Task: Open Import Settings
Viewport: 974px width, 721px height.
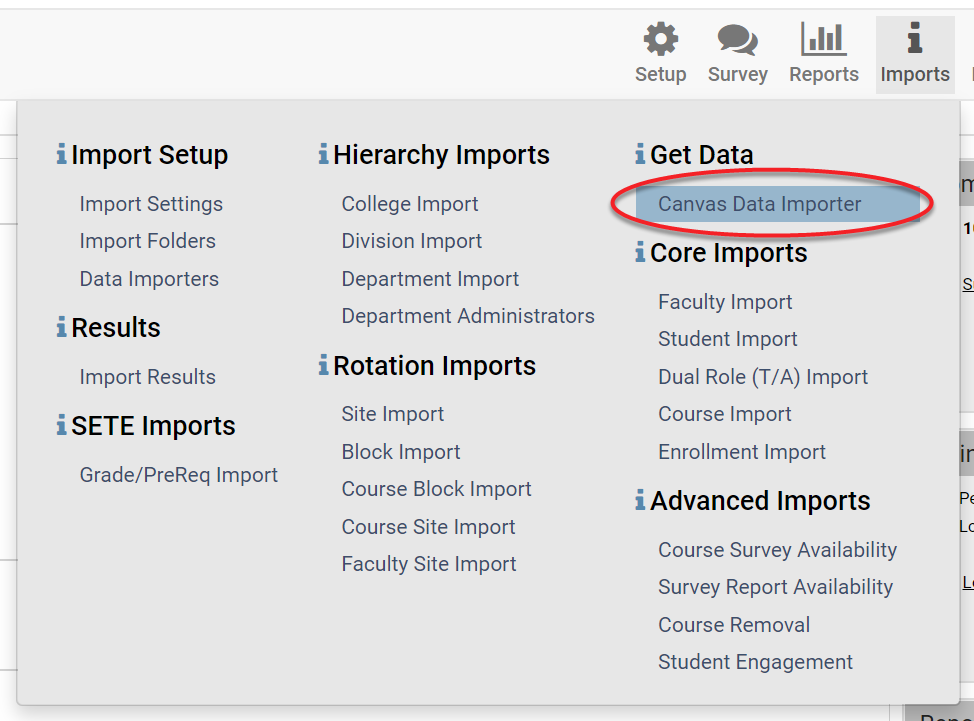Action: pyautogui.click(x=151, y=204)
